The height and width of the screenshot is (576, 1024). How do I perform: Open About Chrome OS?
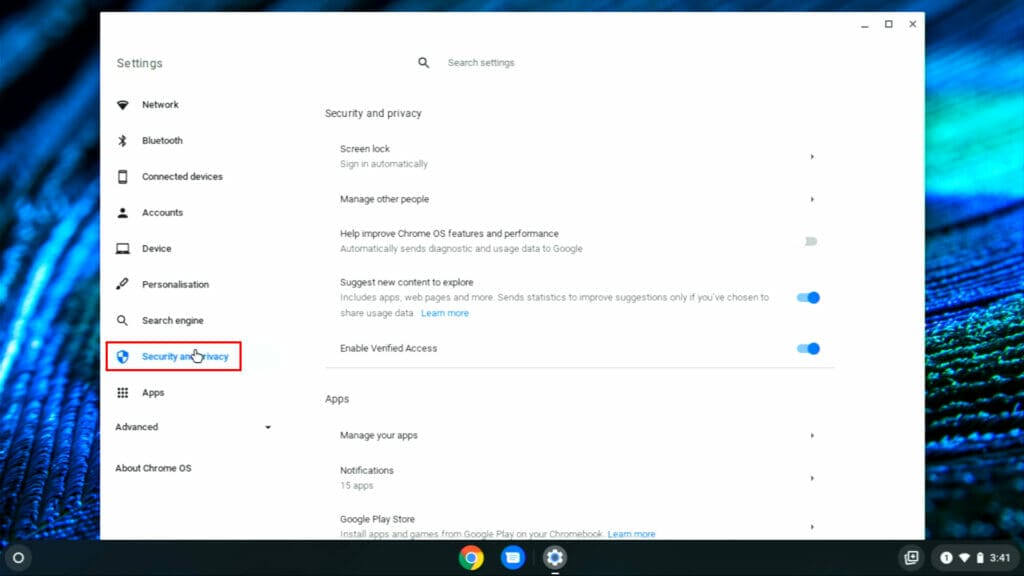tap(154, 467)
